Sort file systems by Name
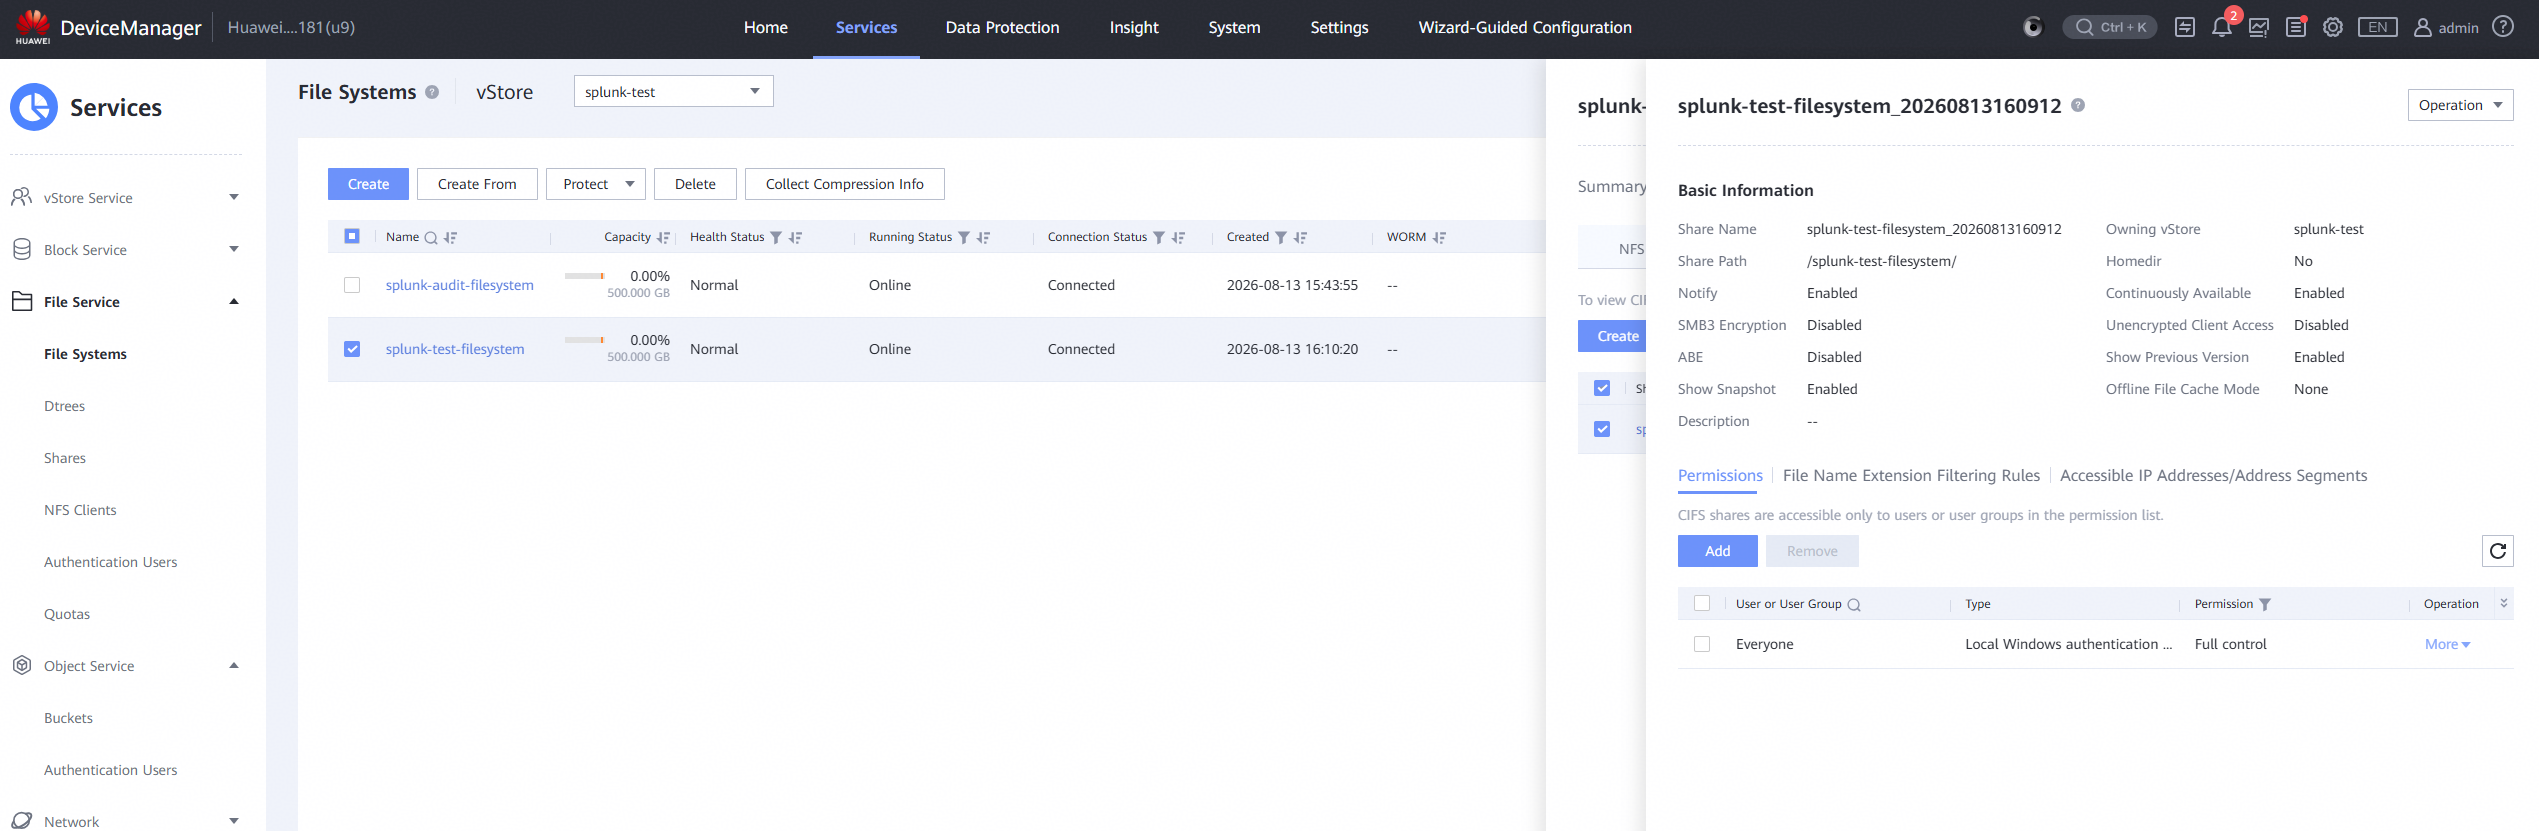 pyautogui.click(x=451, y=238)
